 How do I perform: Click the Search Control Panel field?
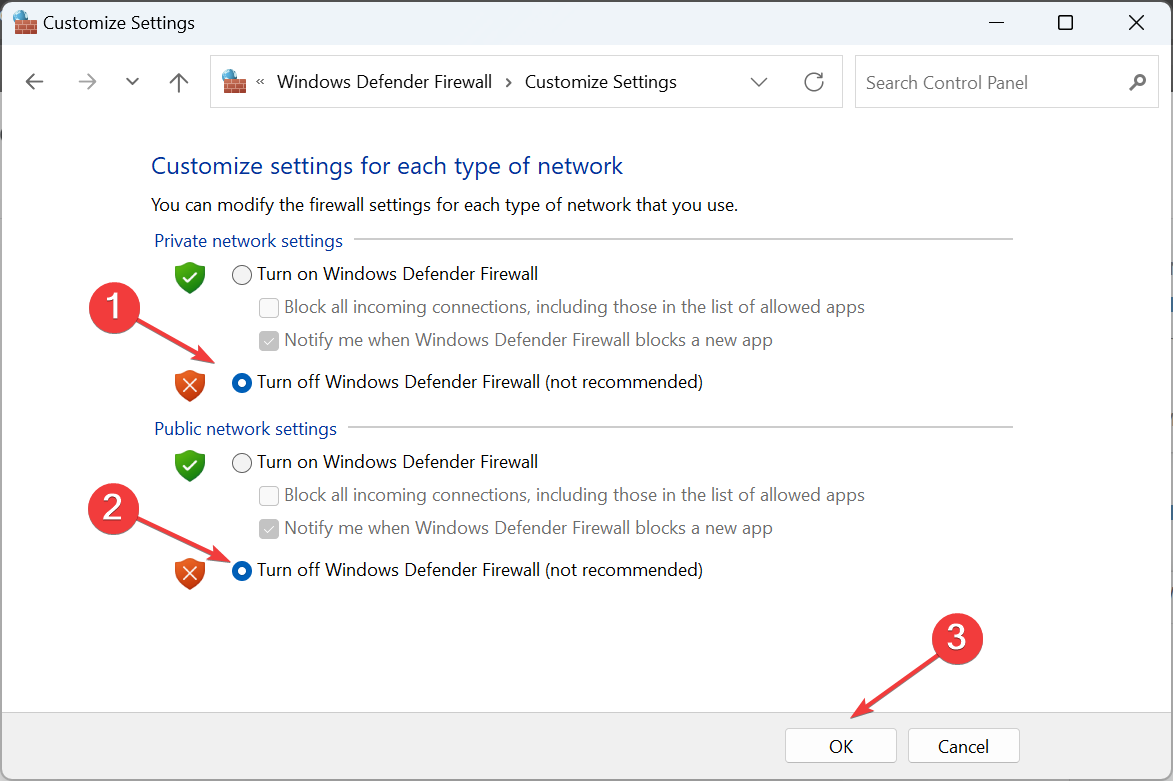(x=1006, y=82)
